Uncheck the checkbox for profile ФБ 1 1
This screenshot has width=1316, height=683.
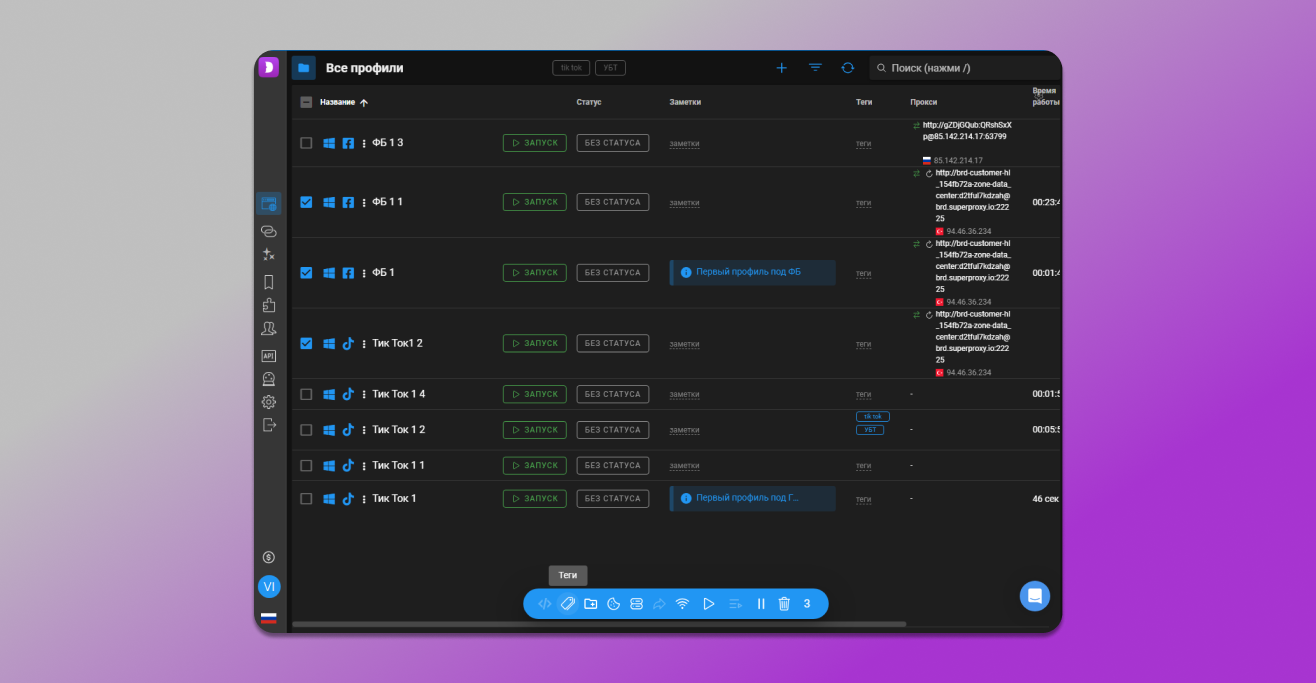[306, 202]
